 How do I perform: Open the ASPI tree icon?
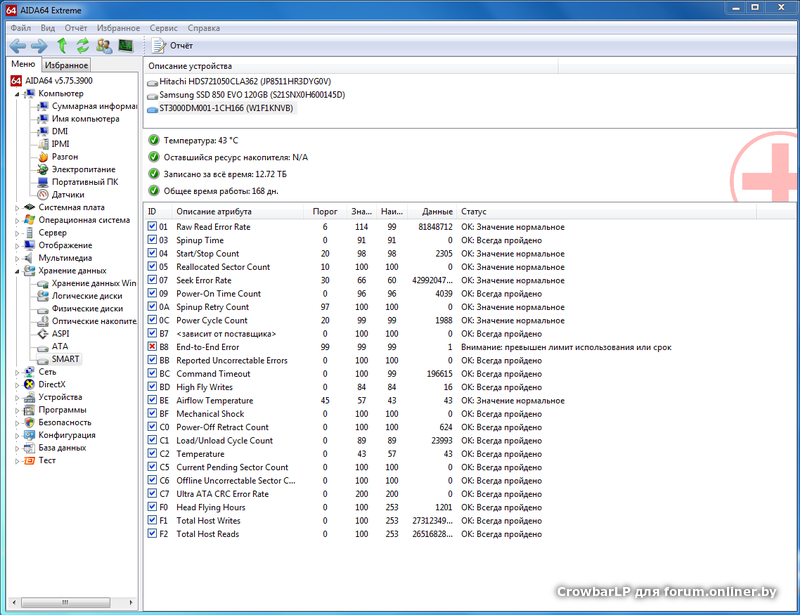tap(43, 334)
